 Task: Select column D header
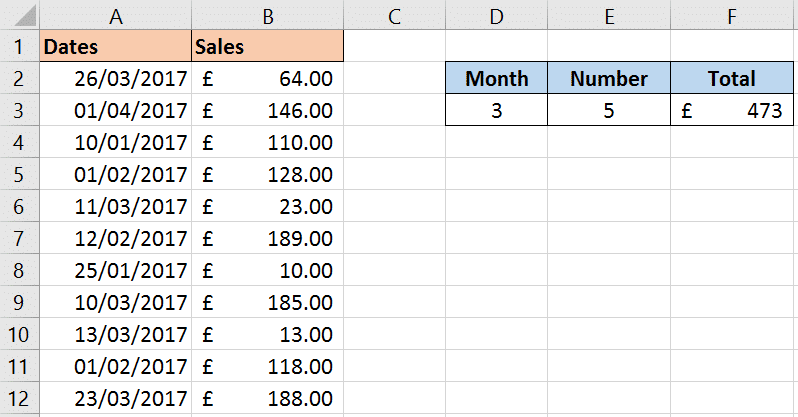pos(496,15)
